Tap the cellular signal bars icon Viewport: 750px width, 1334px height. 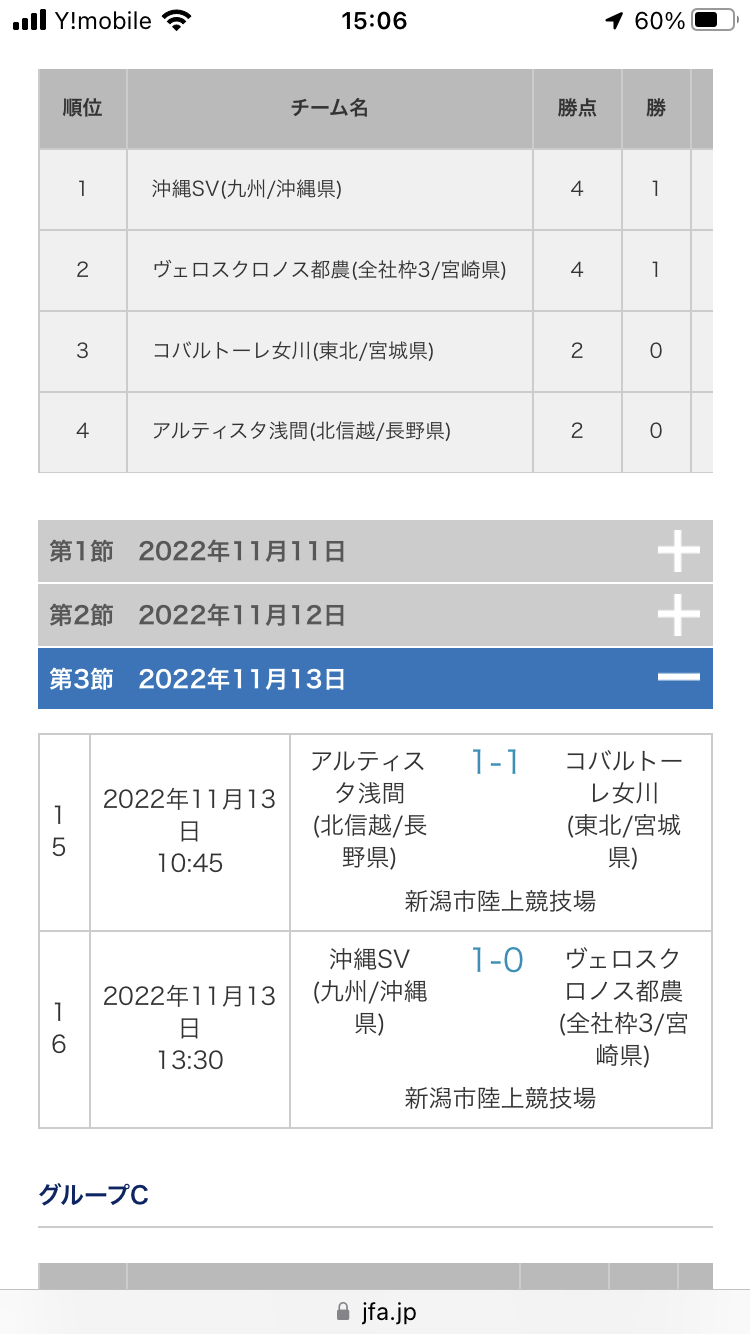(x=30, y=21)
